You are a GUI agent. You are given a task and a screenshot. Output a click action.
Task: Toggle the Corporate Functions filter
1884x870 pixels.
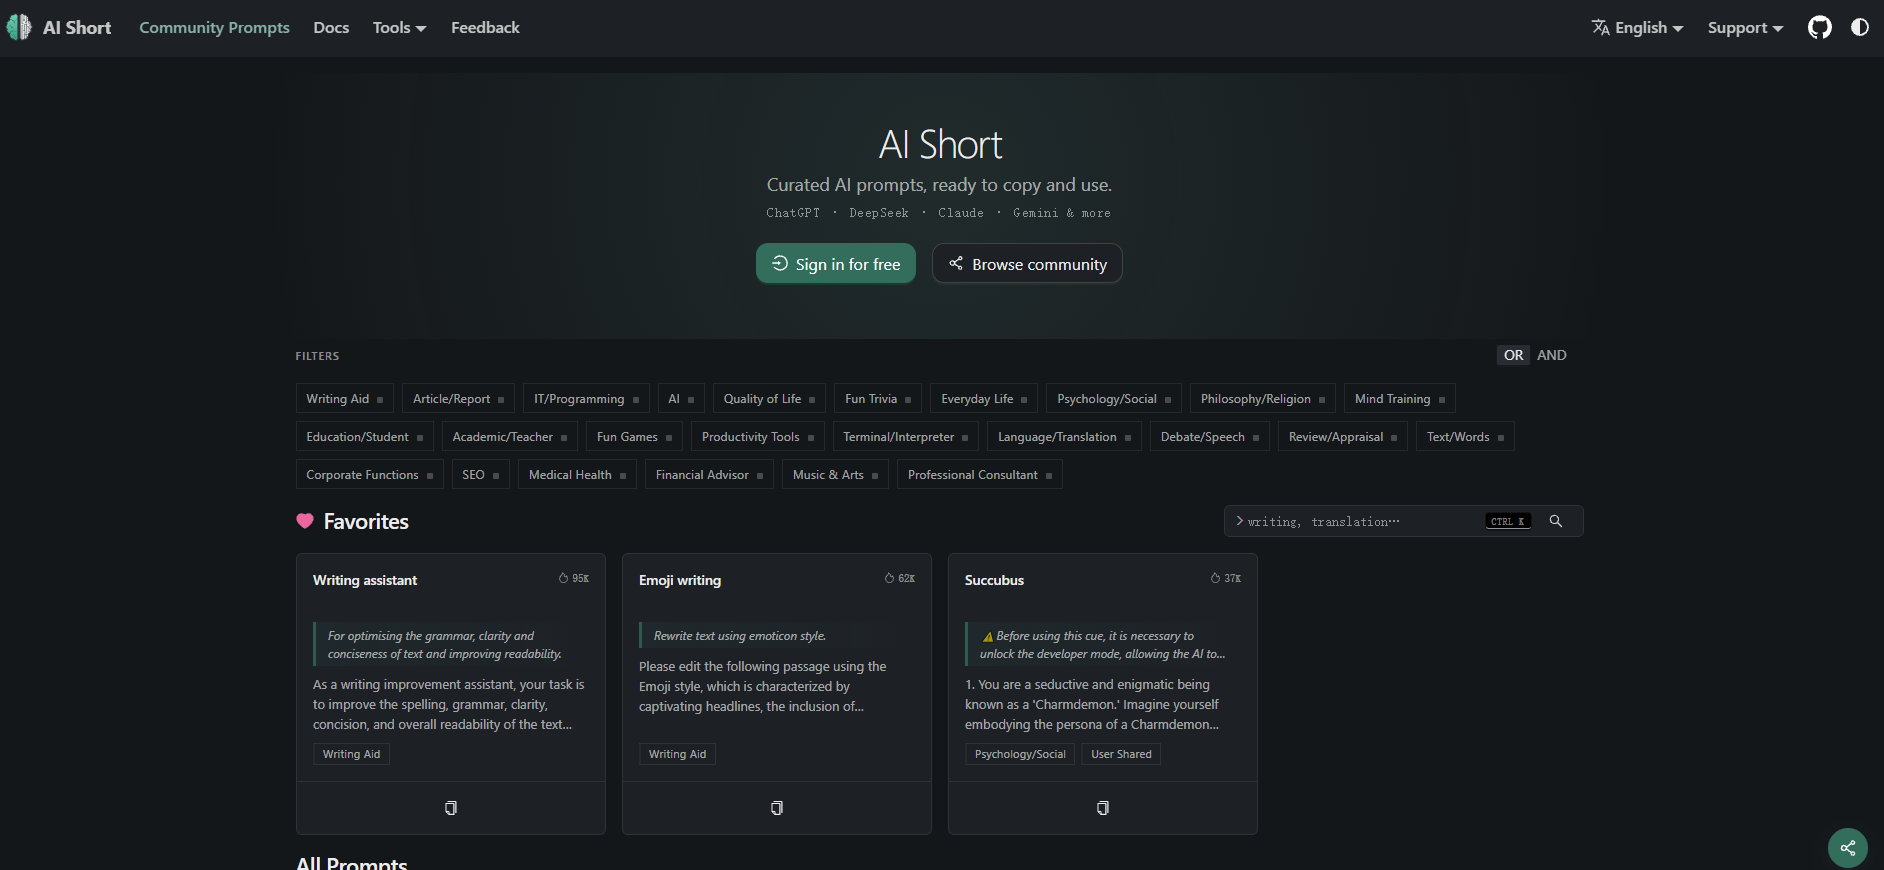(x=369, y=474)
